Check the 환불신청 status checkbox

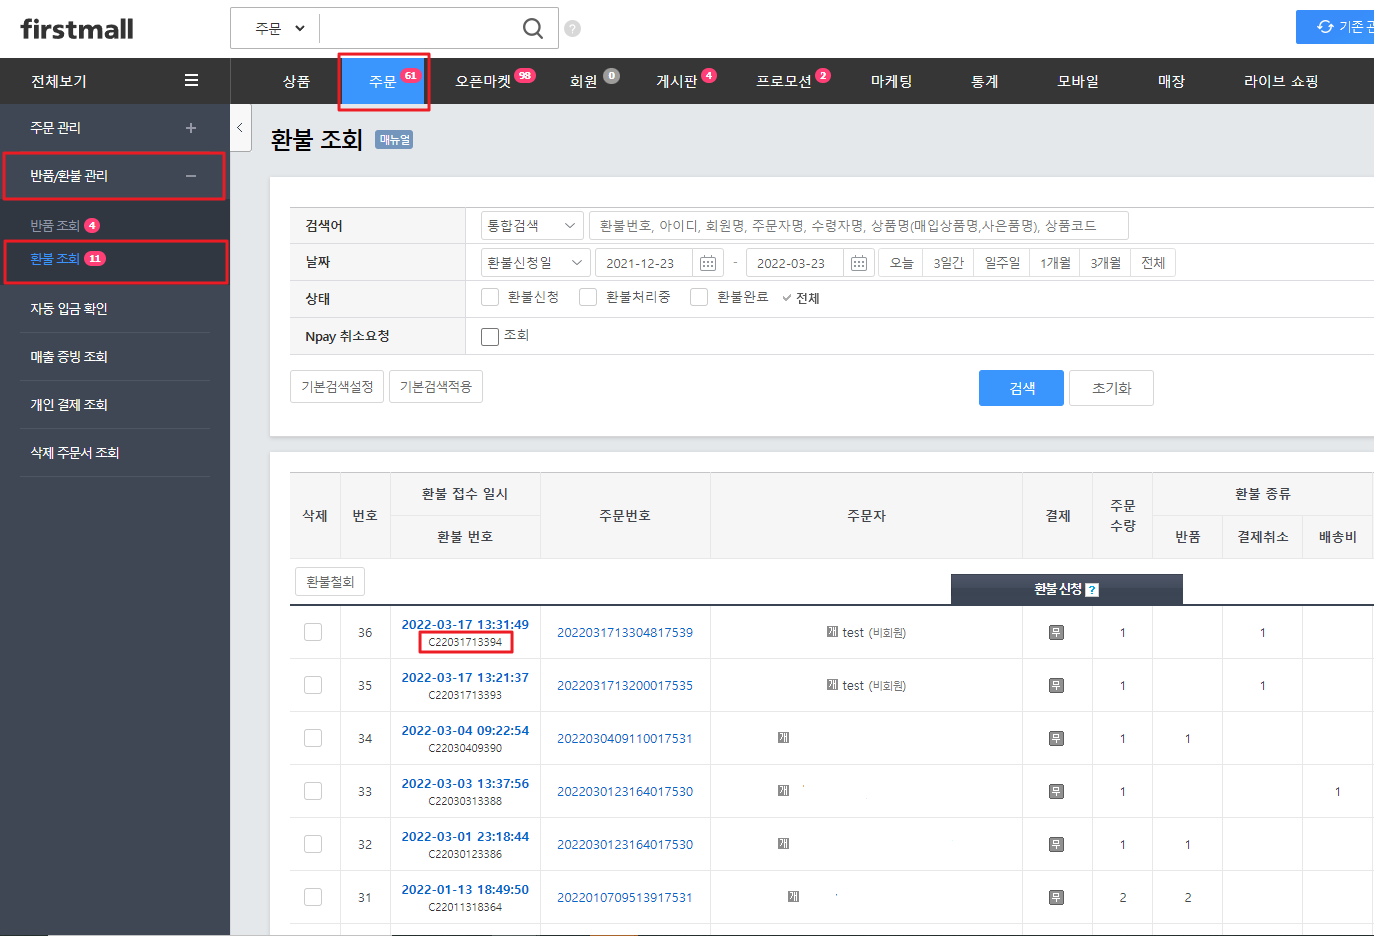tap(490, 297)
